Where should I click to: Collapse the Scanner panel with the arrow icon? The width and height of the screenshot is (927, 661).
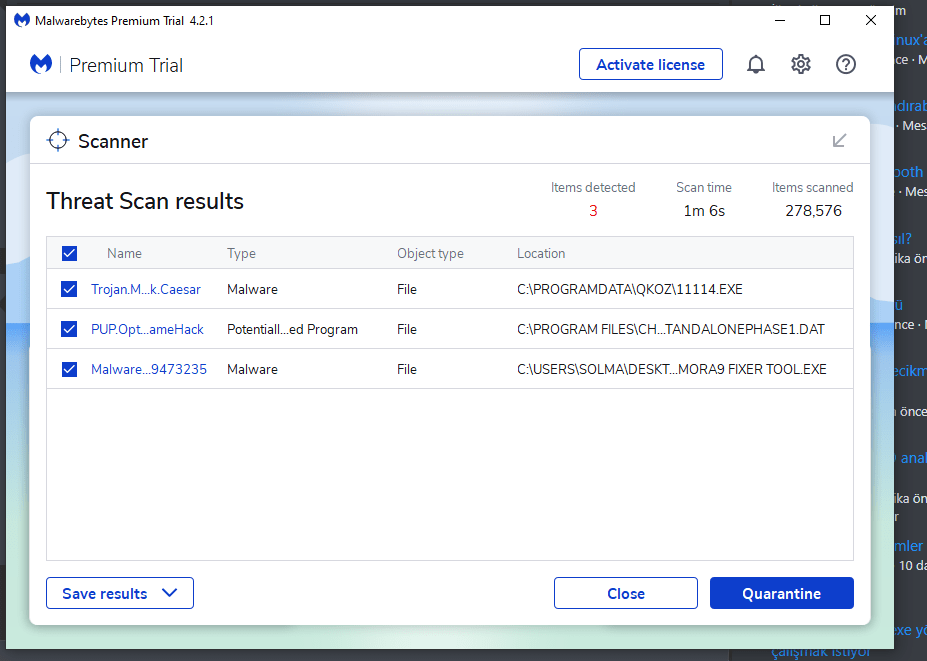pos(839,141)
